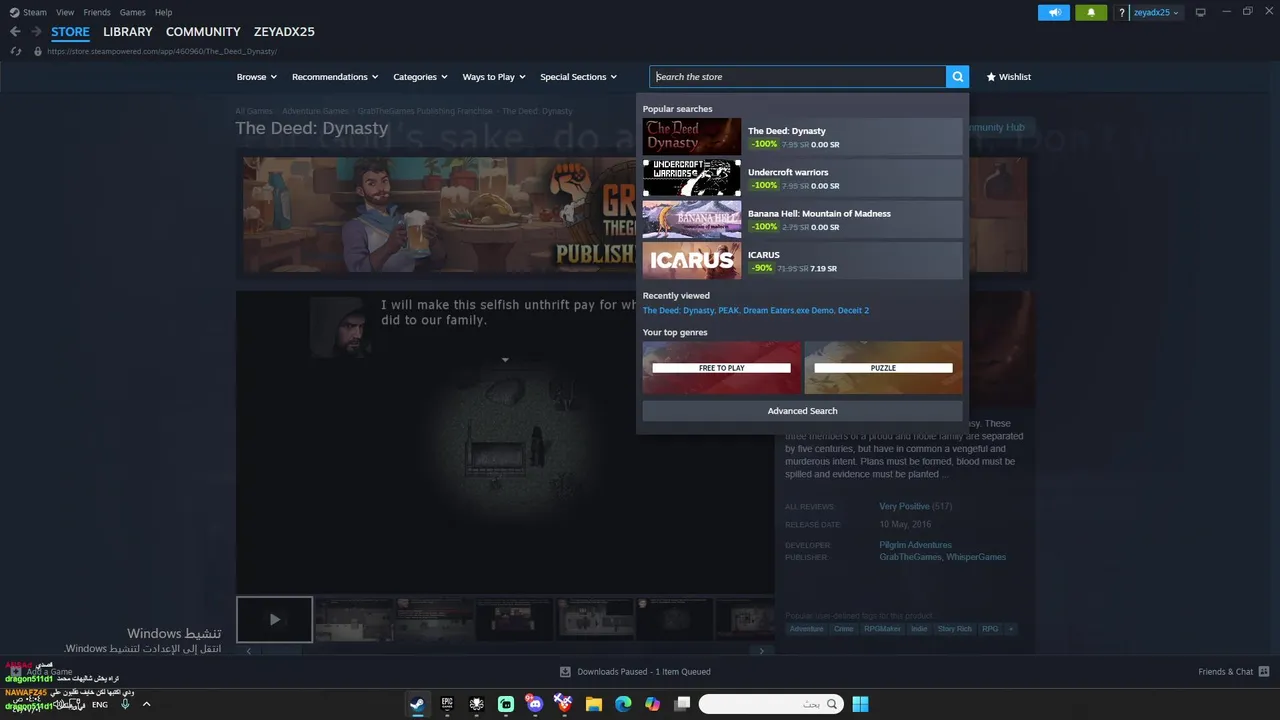Open Friends & Chat panel icon
Screen dimensions: 1280x720
pos(1264,672)
